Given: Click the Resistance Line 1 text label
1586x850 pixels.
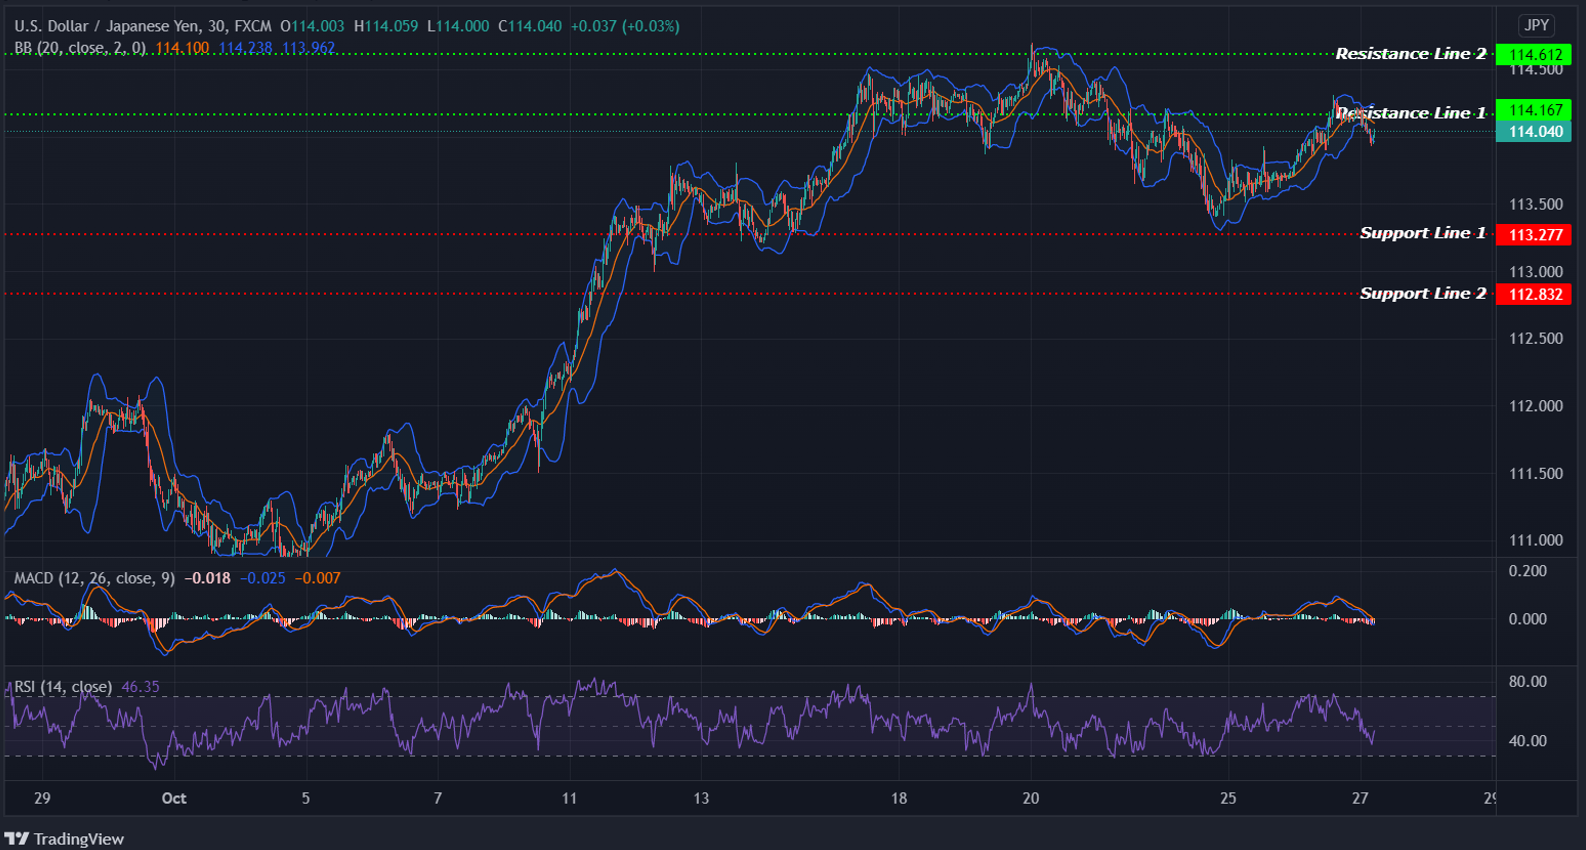Looking at the screenshot, I should (x=1411, y=113).
